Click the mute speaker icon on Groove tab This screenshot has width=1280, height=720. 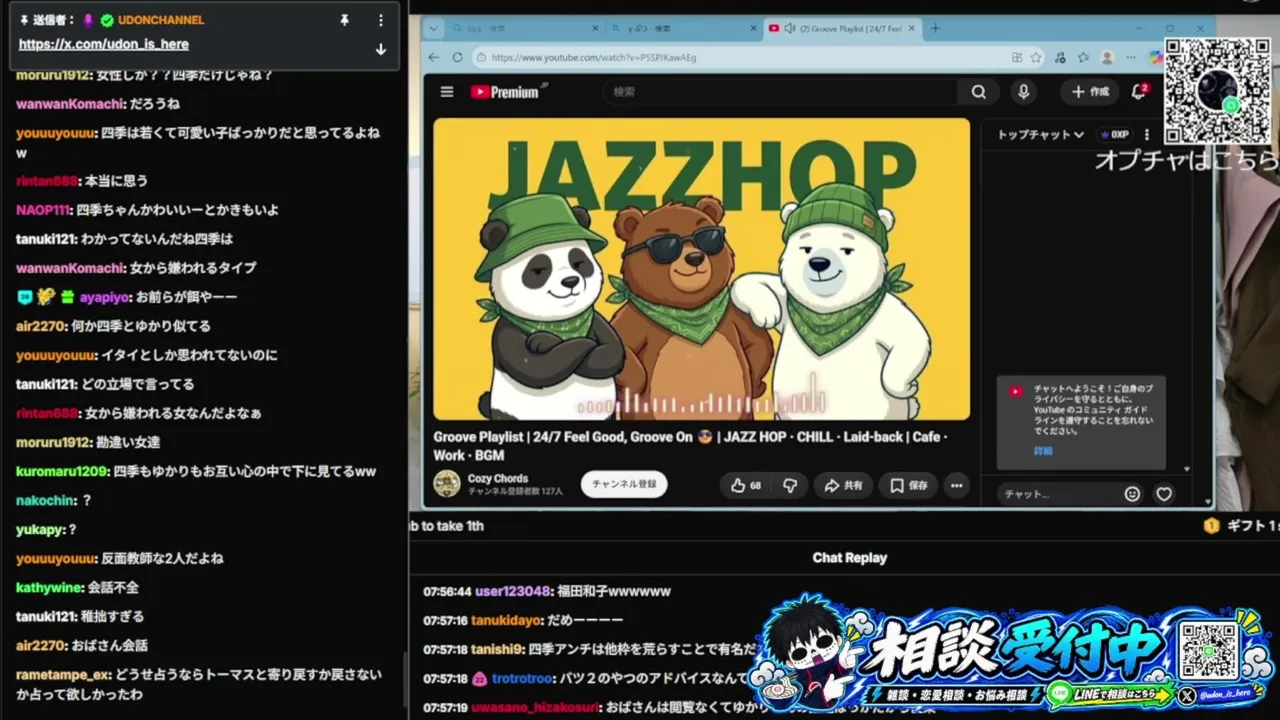(x=789, y=28)
